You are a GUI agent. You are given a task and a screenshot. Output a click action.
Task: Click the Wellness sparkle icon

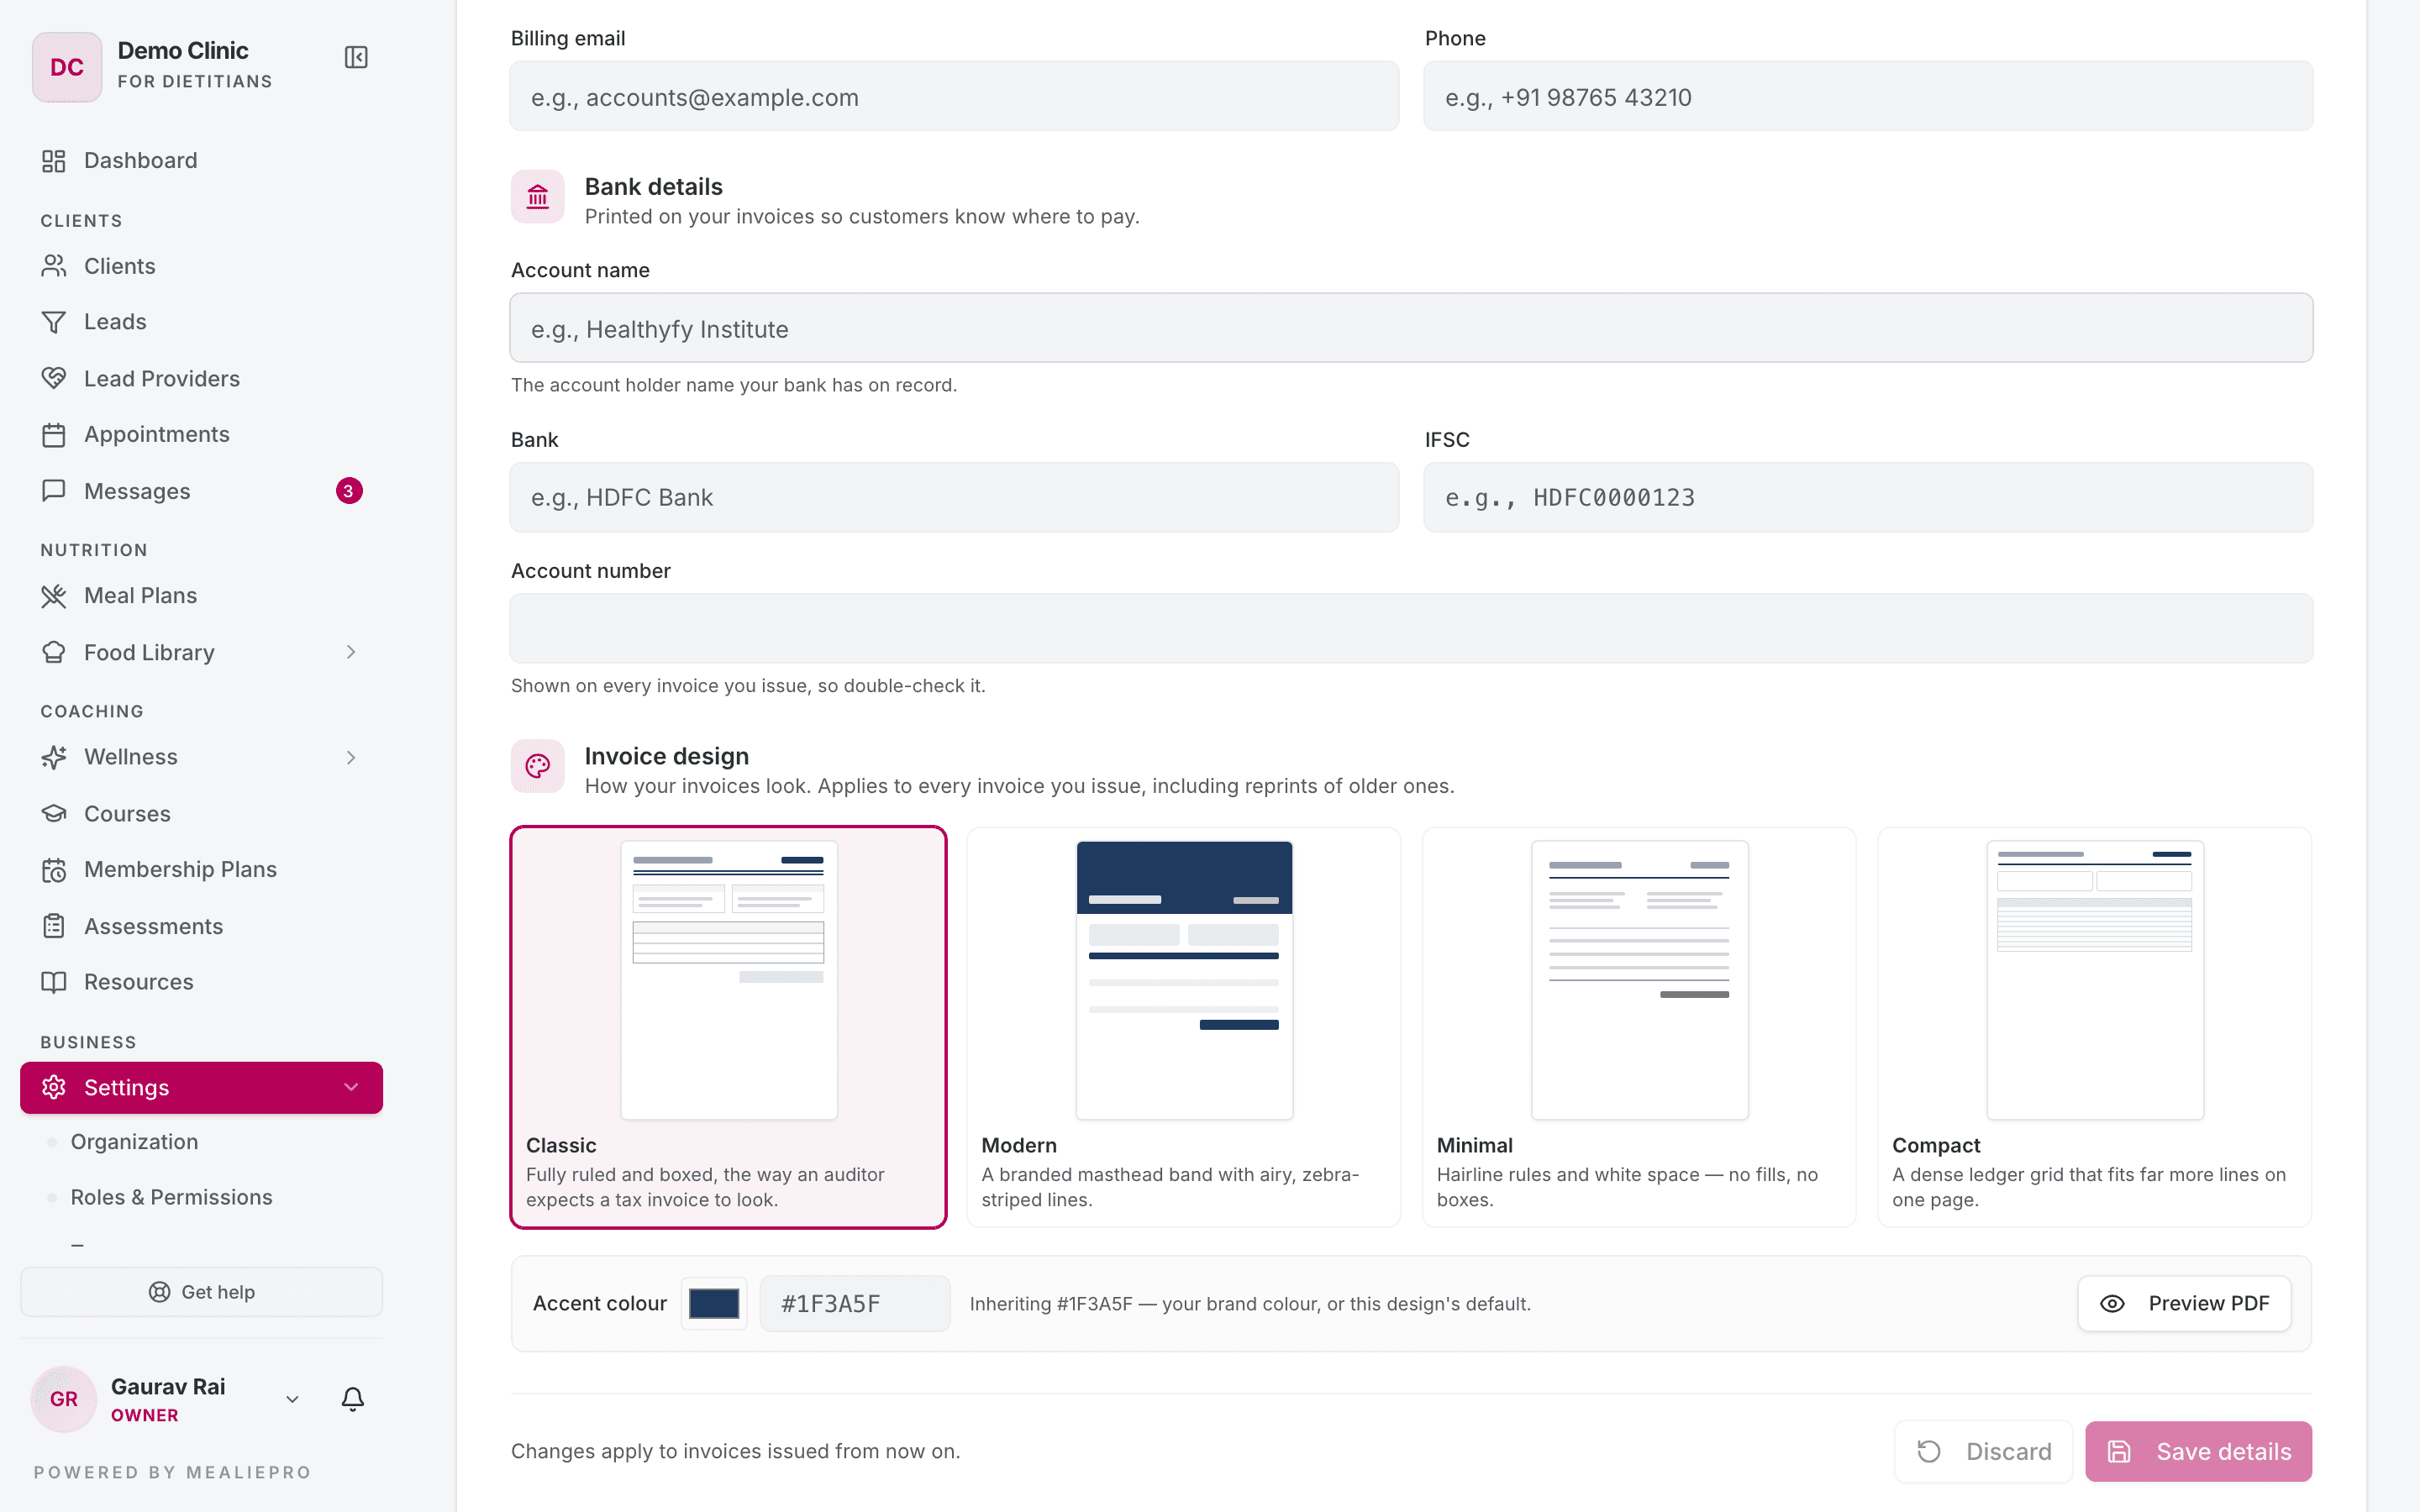pyautogui.click(x=54, y=757)
